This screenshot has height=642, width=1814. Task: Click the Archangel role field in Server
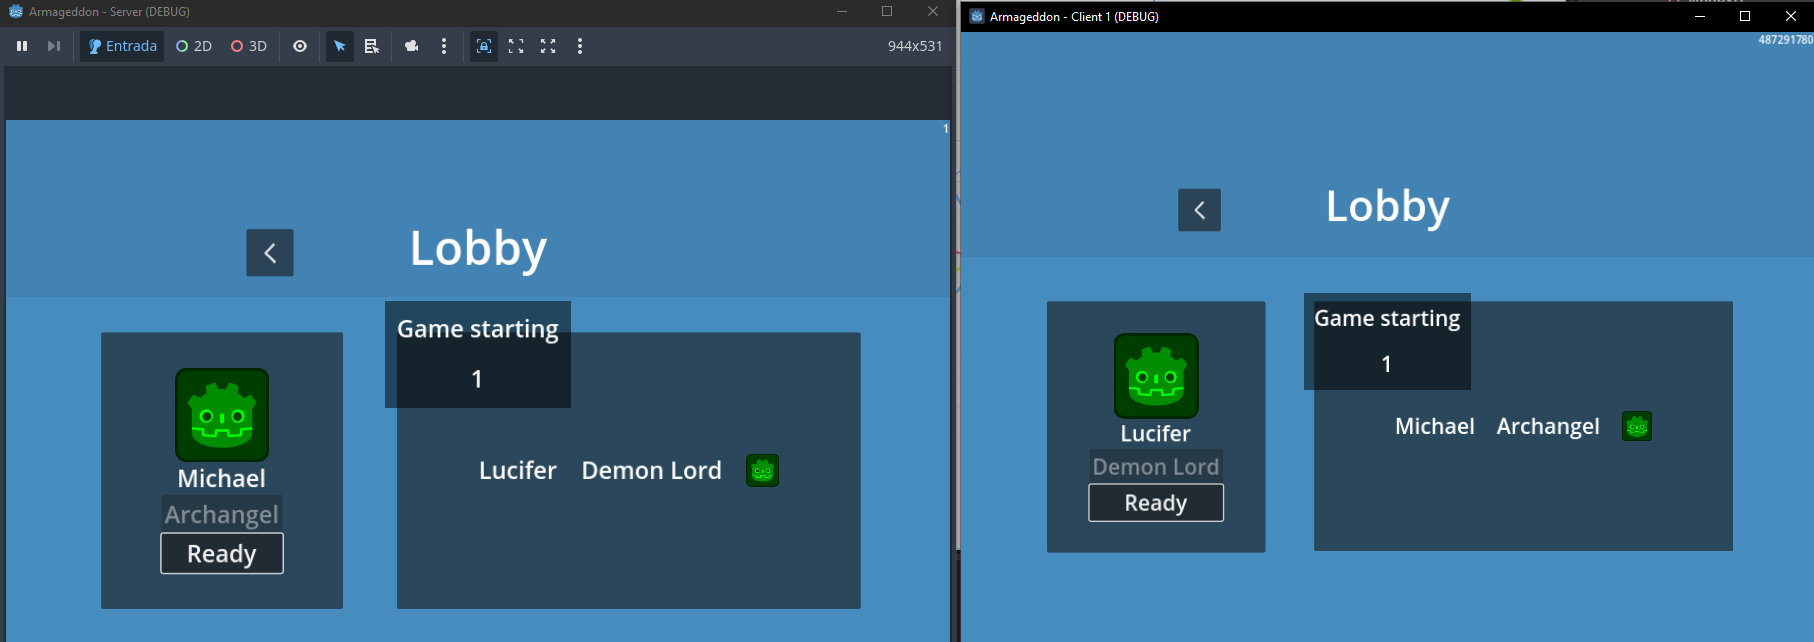[222, 514]
